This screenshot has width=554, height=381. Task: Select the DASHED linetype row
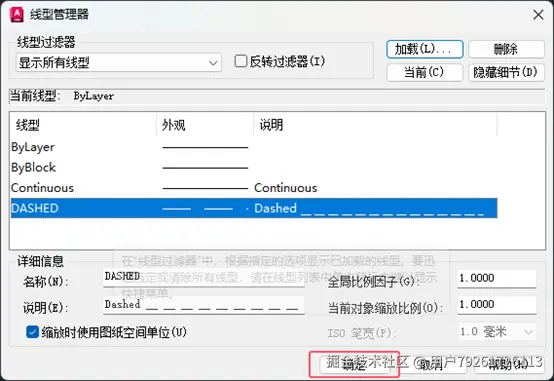click(254, 208)
